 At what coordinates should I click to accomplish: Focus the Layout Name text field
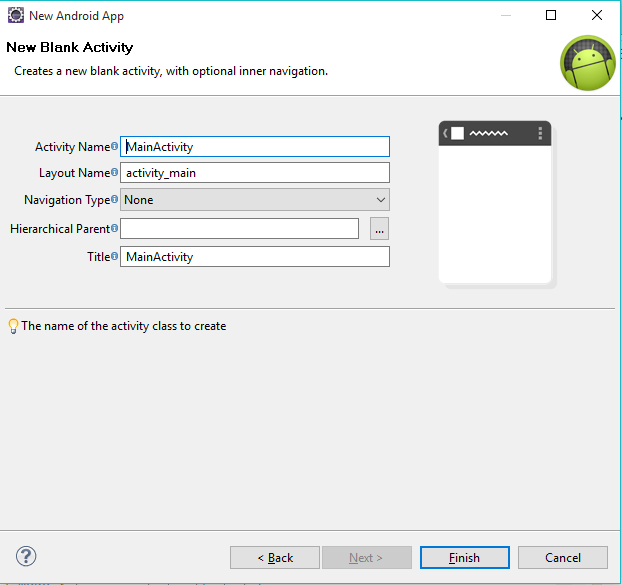click(x=255, y=173)
